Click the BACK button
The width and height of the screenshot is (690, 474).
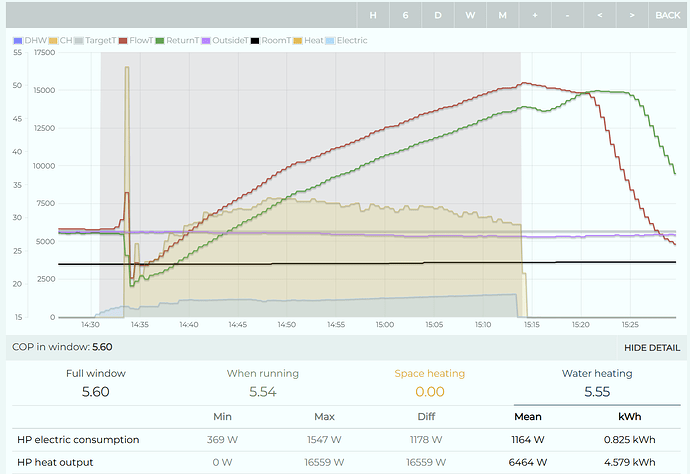(668, 15)
